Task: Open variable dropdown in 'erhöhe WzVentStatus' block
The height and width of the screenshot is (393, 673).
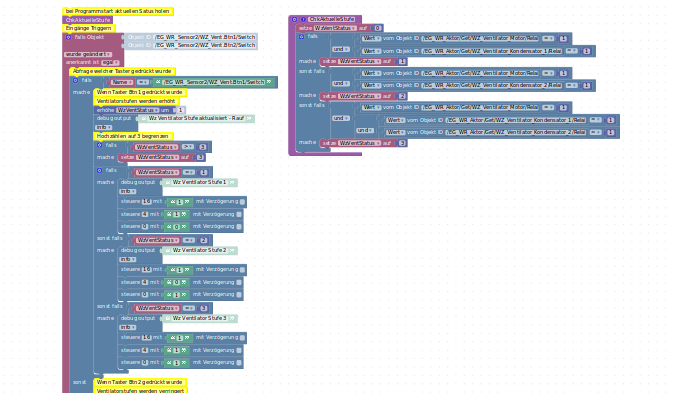Action: [137, 110]
